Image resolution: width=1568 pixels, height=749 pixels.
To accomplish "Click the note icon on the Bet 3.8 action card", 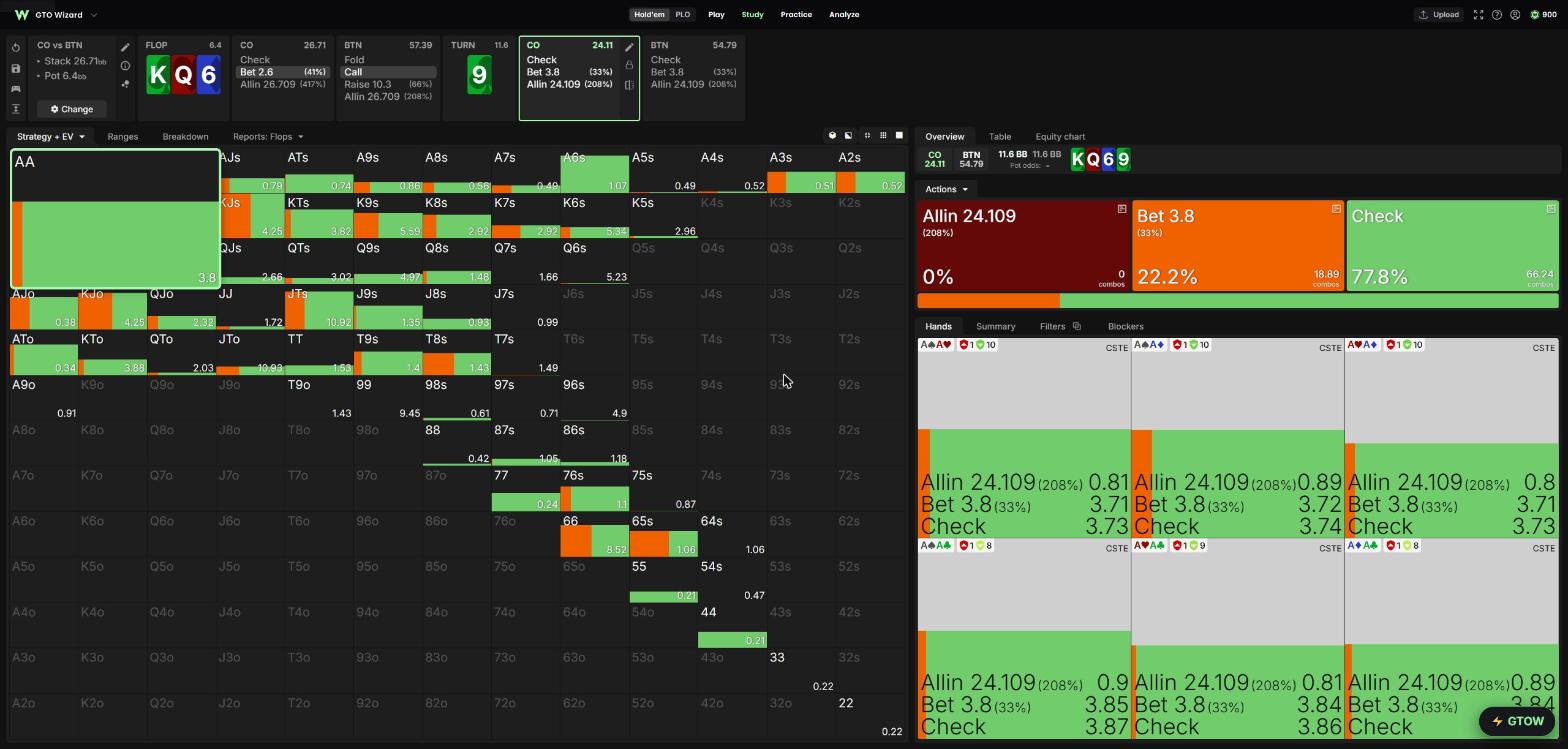I will [x=1336, y=209].
